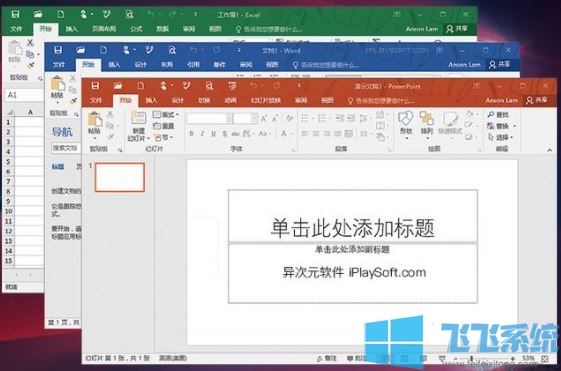Click the zoom in plus button in PowerPoint status bar
561x371 pixels.
pos(513,358)
